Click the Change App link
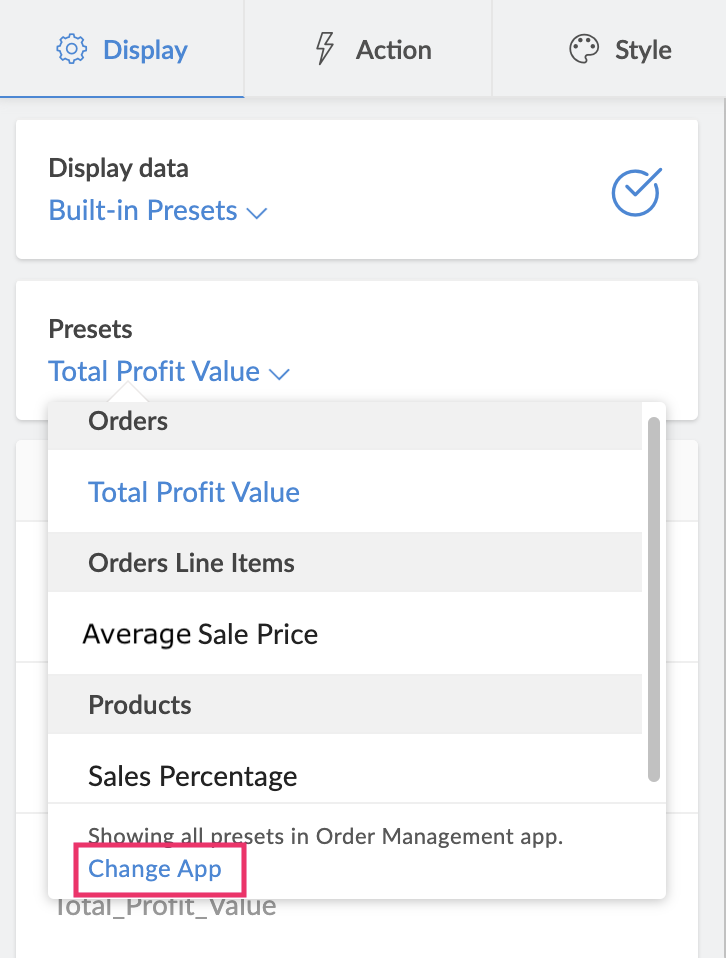Screen dimensions: 726x958 point(155,869)
